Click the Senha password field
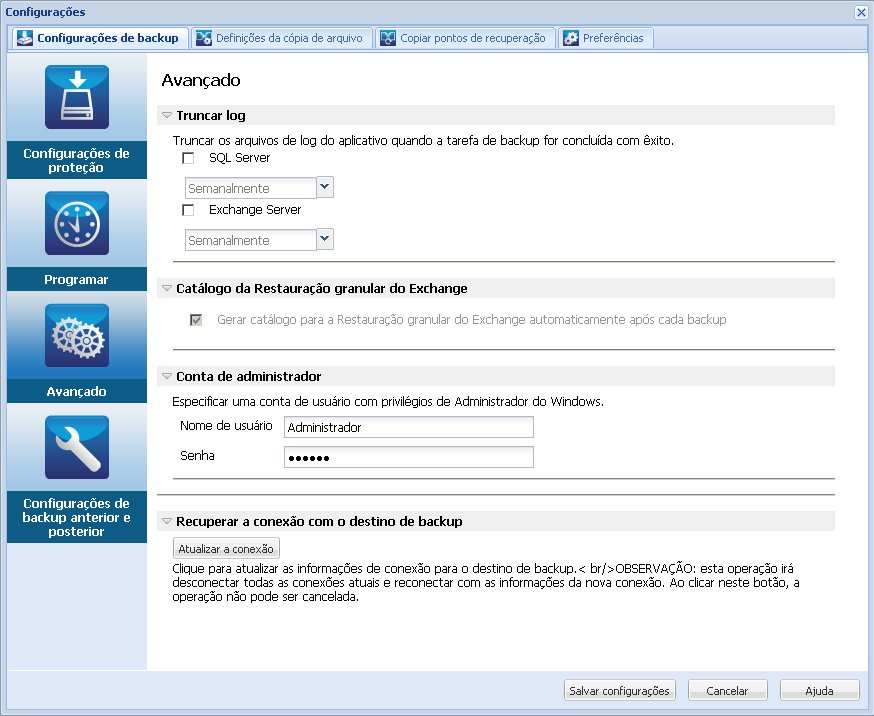 (409, 457)
